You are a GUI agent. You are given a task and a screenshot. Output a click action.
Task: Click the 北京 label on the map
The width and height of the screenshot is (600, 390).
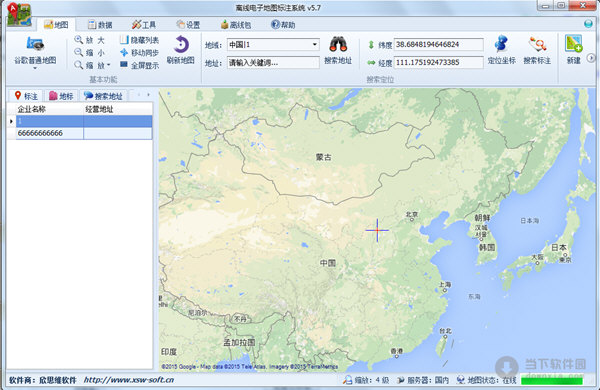tap(412, 214)
